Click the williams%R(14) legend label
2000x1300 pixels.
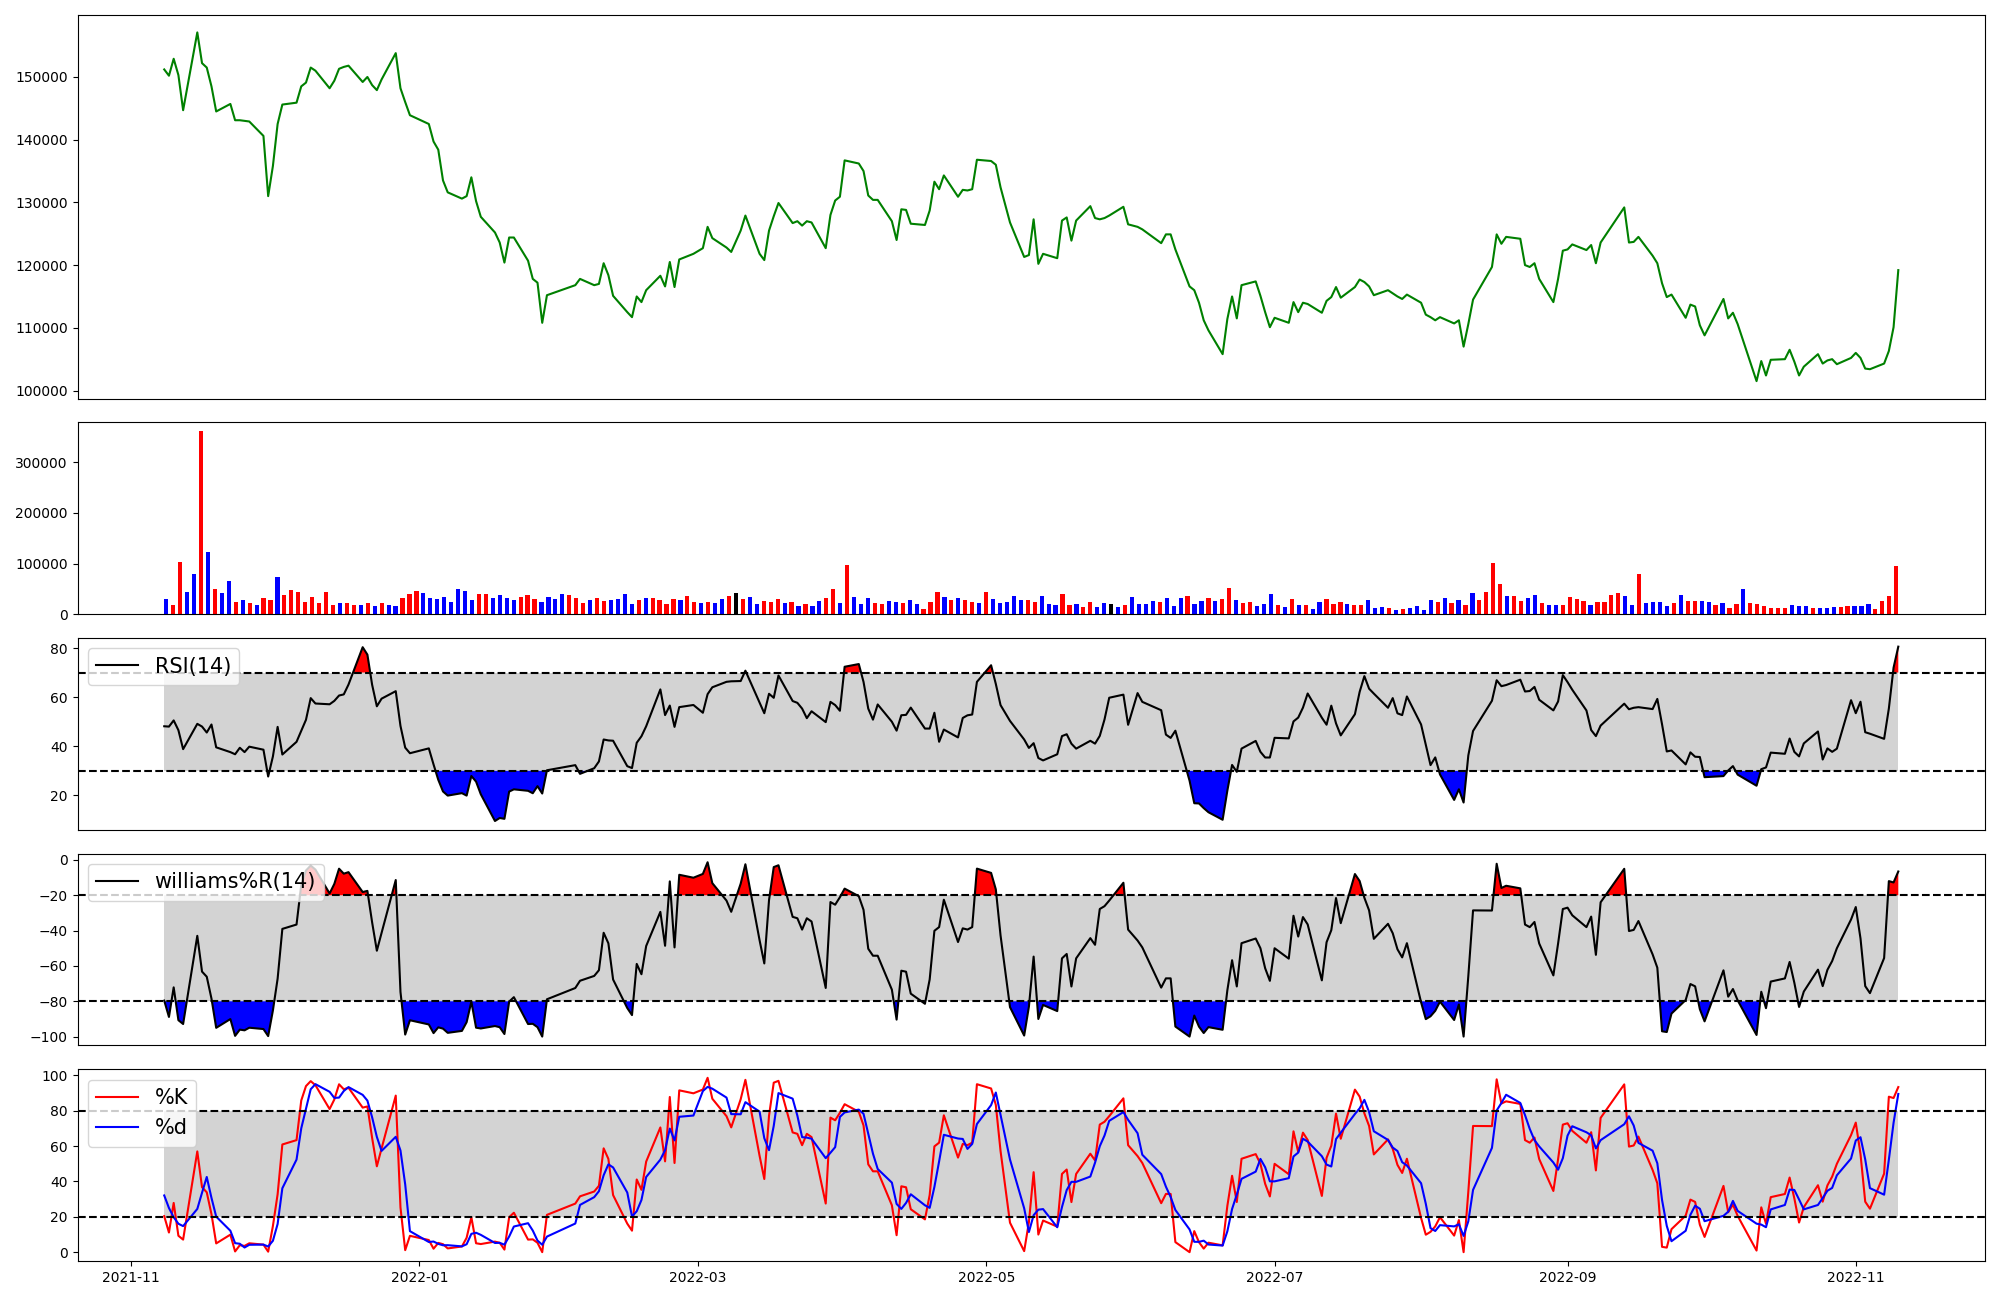(x=235, y=881)
